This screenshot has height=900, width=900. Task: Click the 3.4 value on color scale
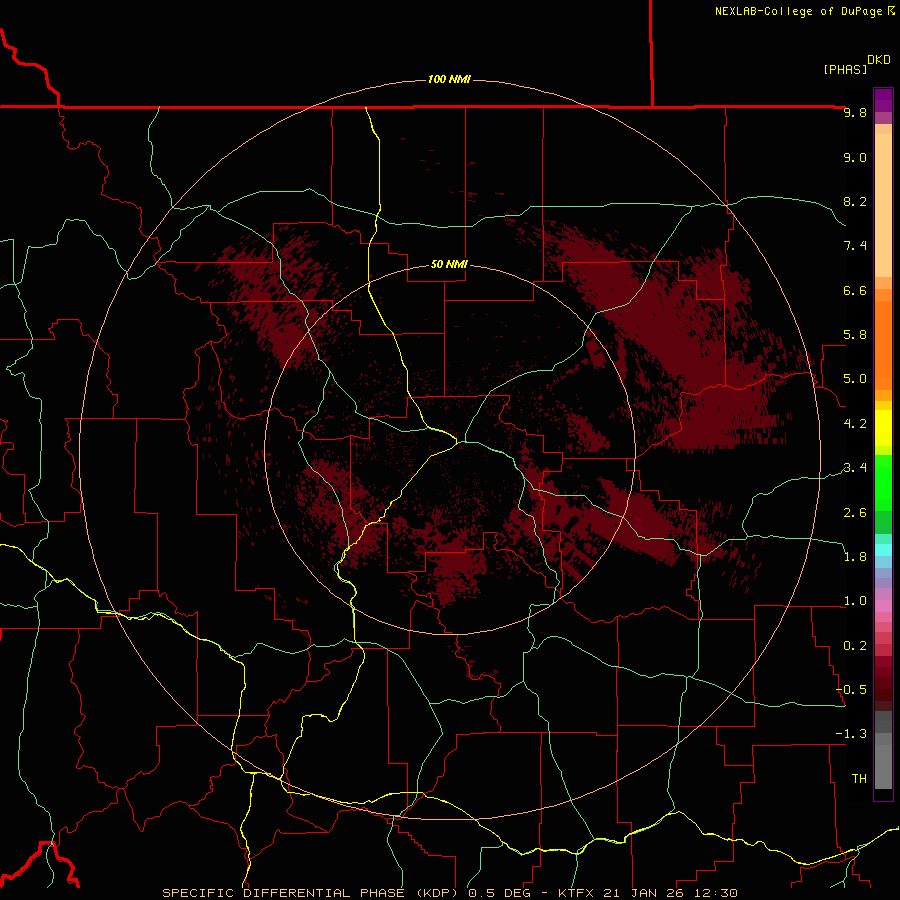coord(855,468)
